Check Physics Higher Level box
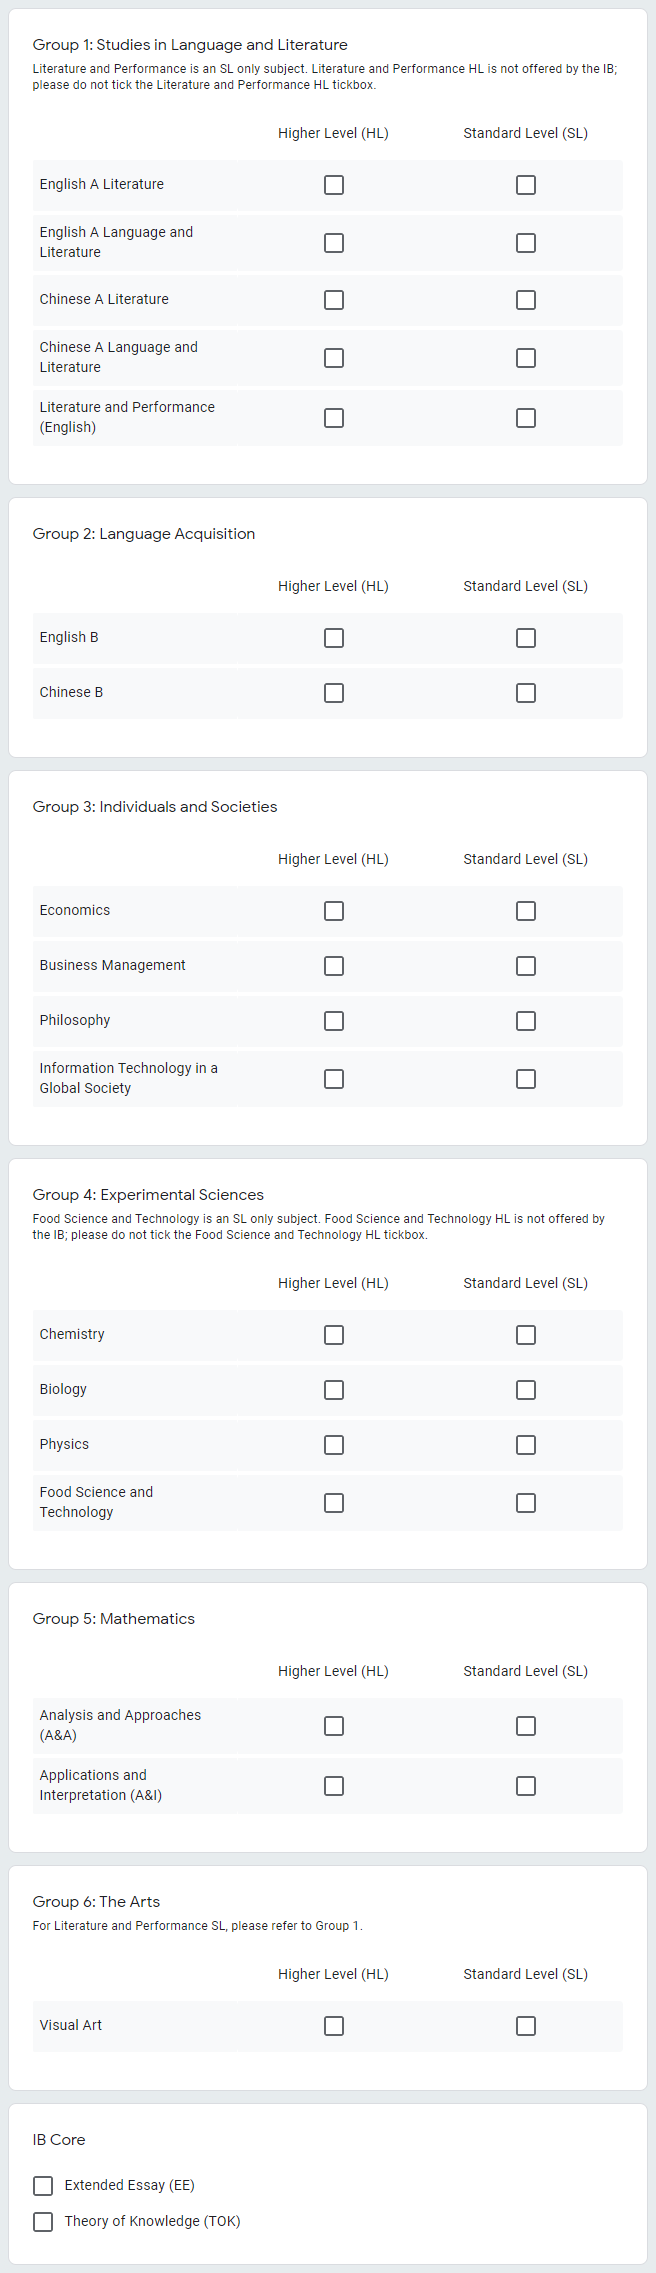 click(334, 1445)
